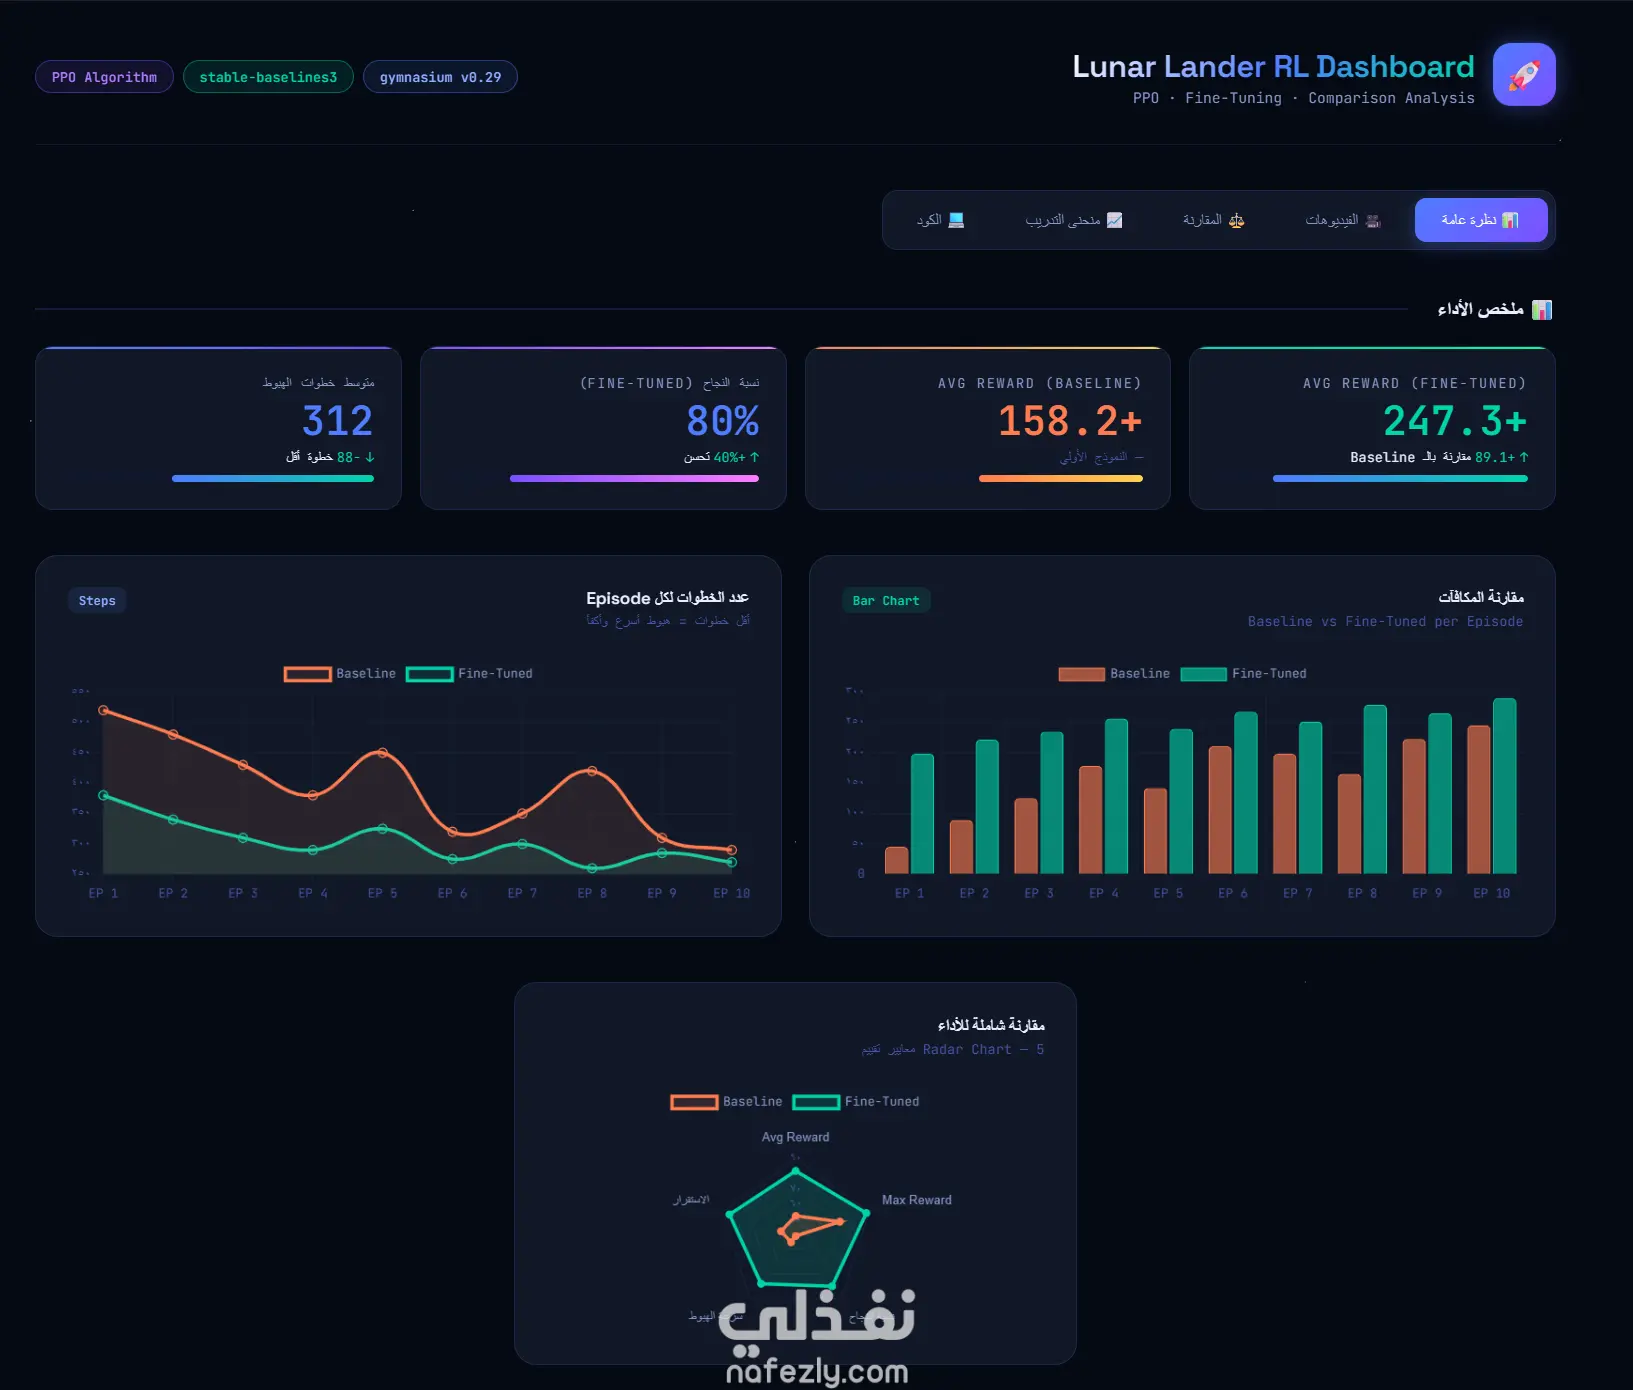
Task: Click the scales icon in المقارنة tab
Action: point(1237,220)
